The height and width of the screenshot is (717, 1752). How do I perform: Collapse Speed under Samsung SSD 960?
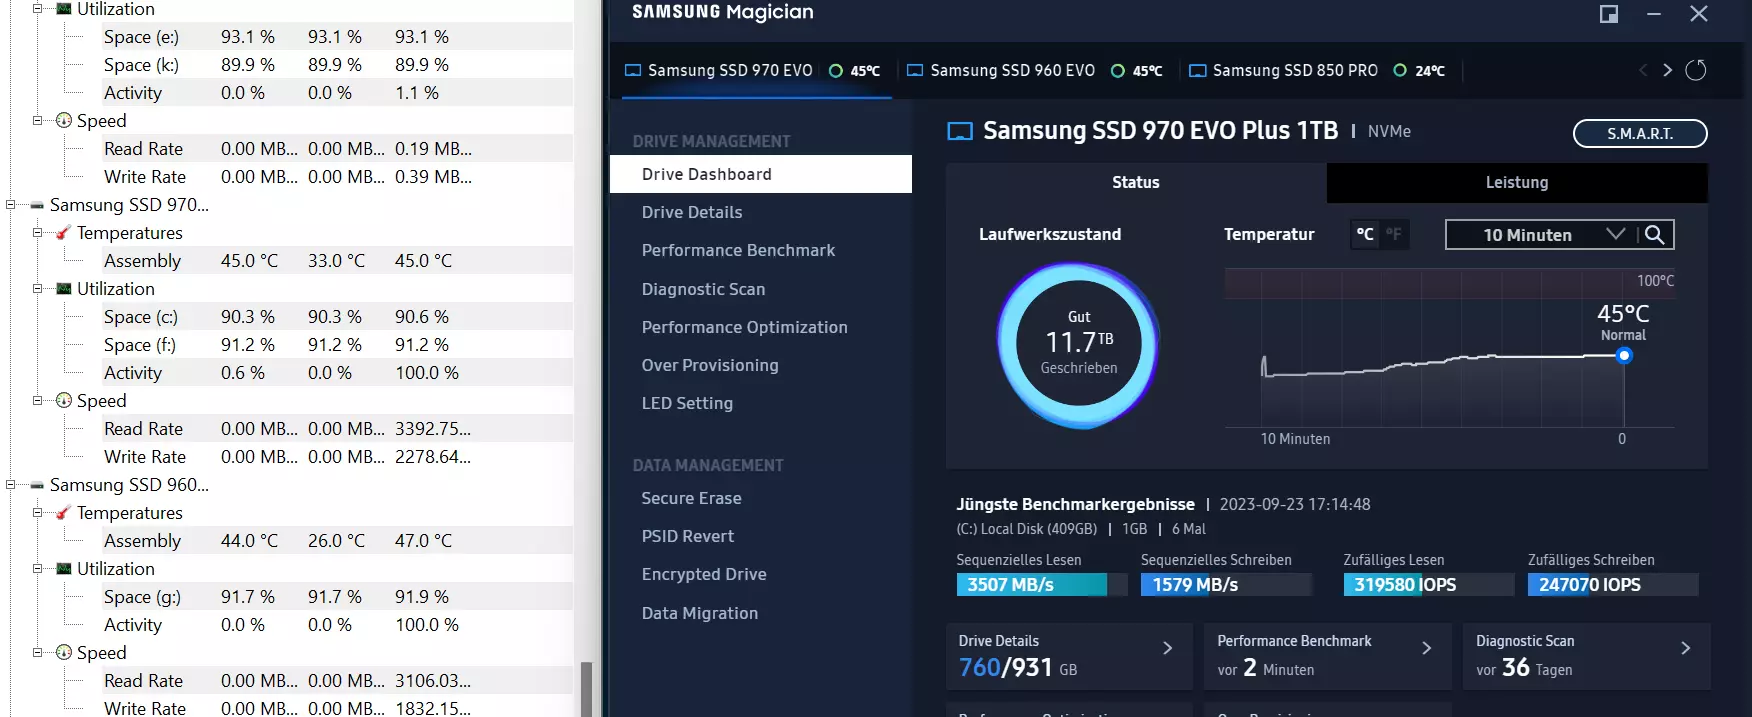click(x=37, y=653)
